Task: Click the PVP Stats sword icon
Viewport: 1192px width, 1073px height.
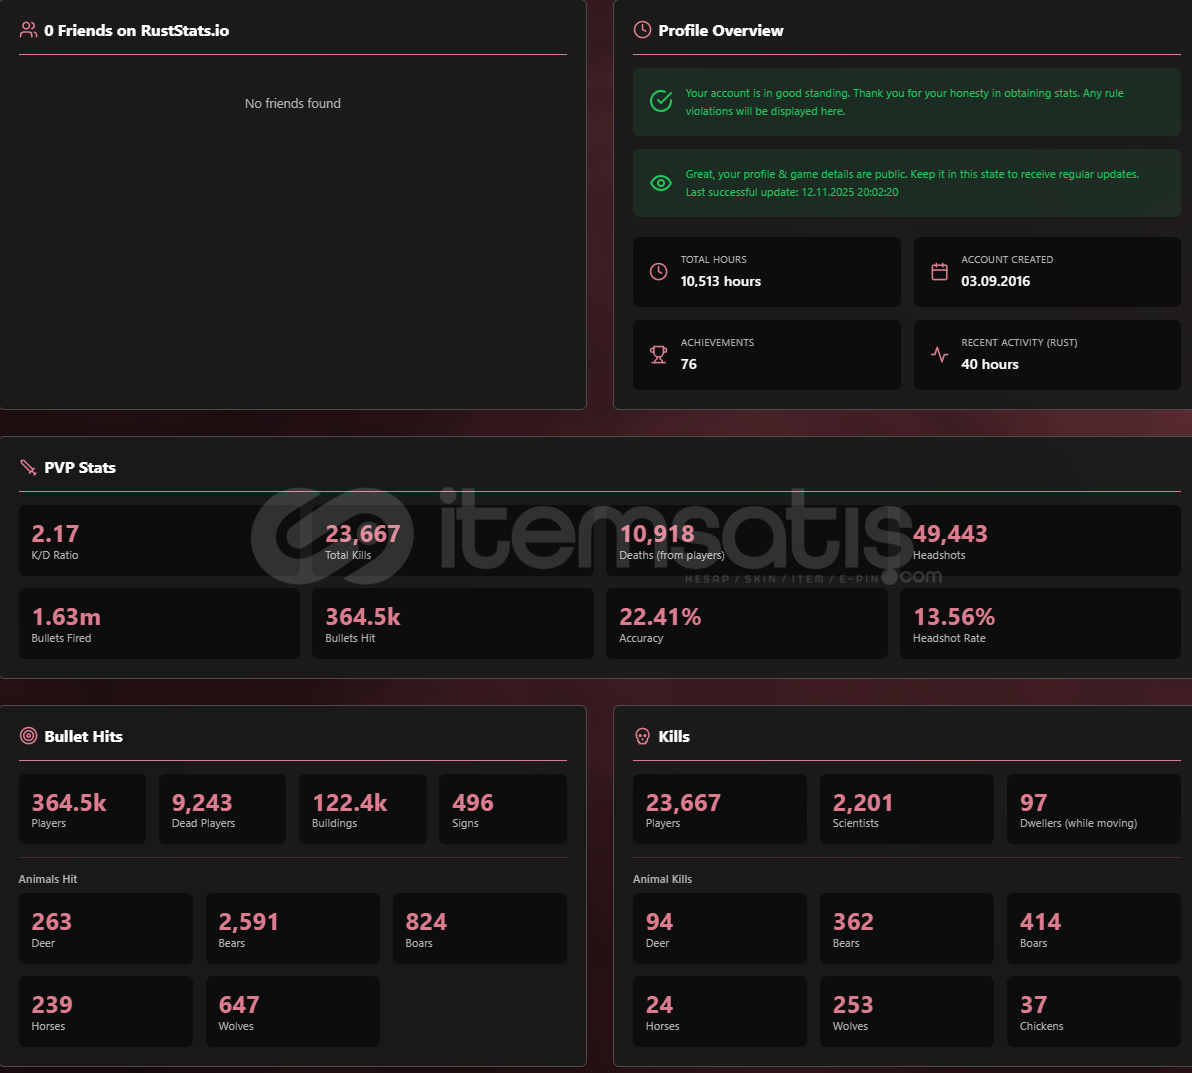Action: 28,467
